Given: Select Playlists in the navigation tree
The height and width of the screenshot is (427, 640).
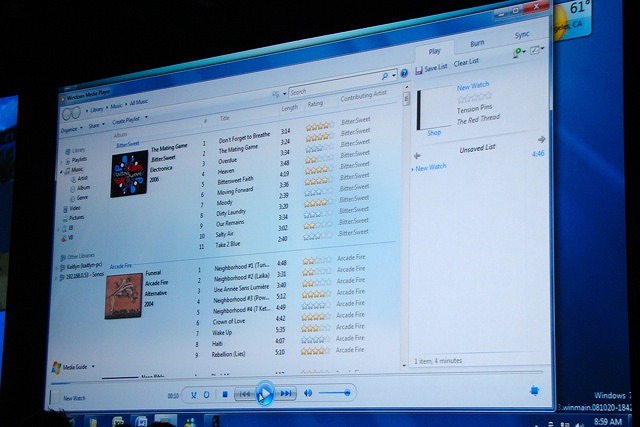Looking at the screenshot, I should (79, 160).
